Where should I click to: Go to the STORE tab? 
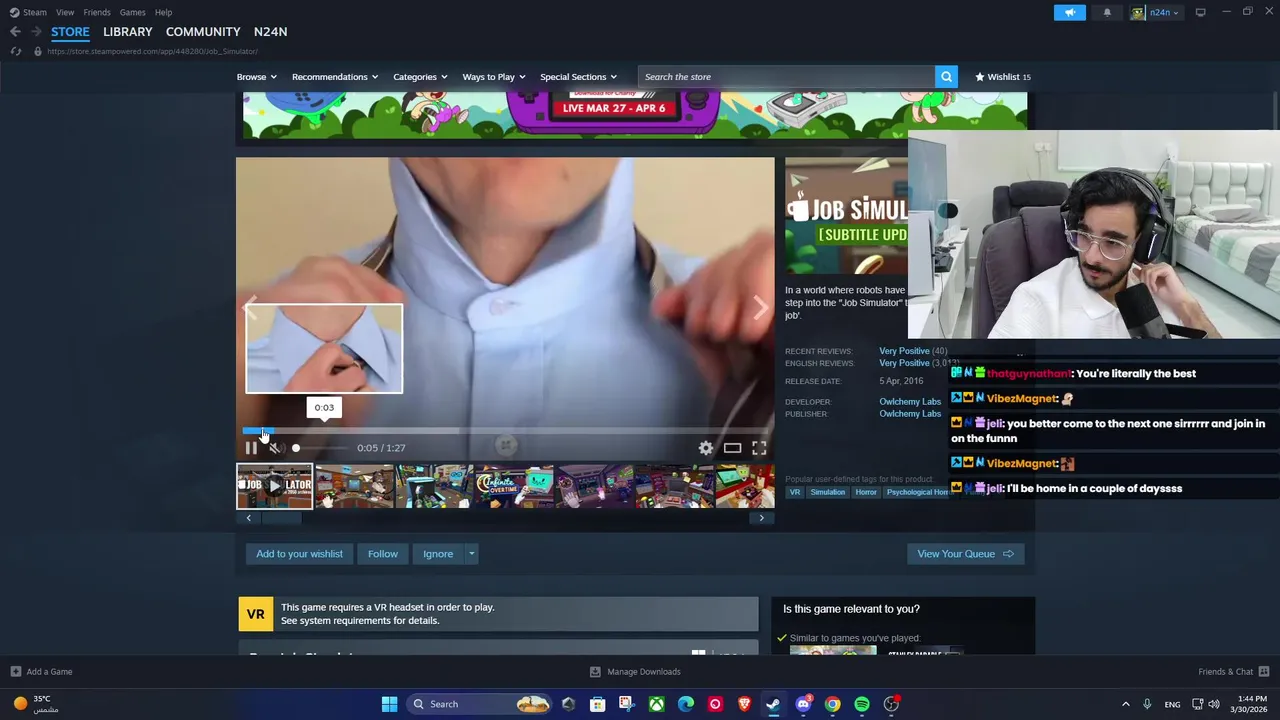pyautogui.click(x=70, y=32)
